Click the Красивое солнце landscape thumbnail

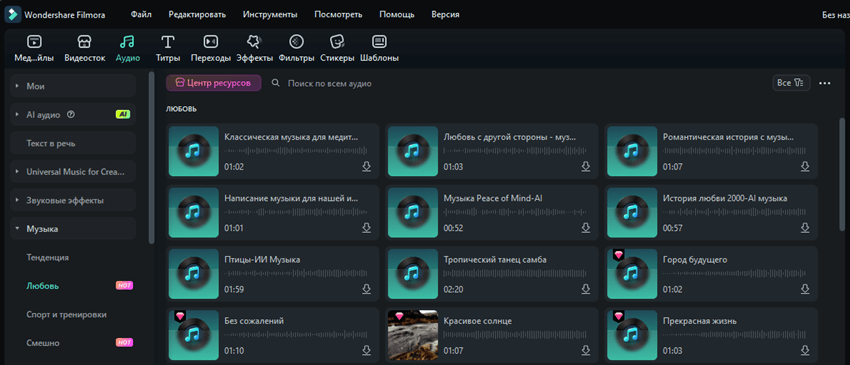pos(413,335)
